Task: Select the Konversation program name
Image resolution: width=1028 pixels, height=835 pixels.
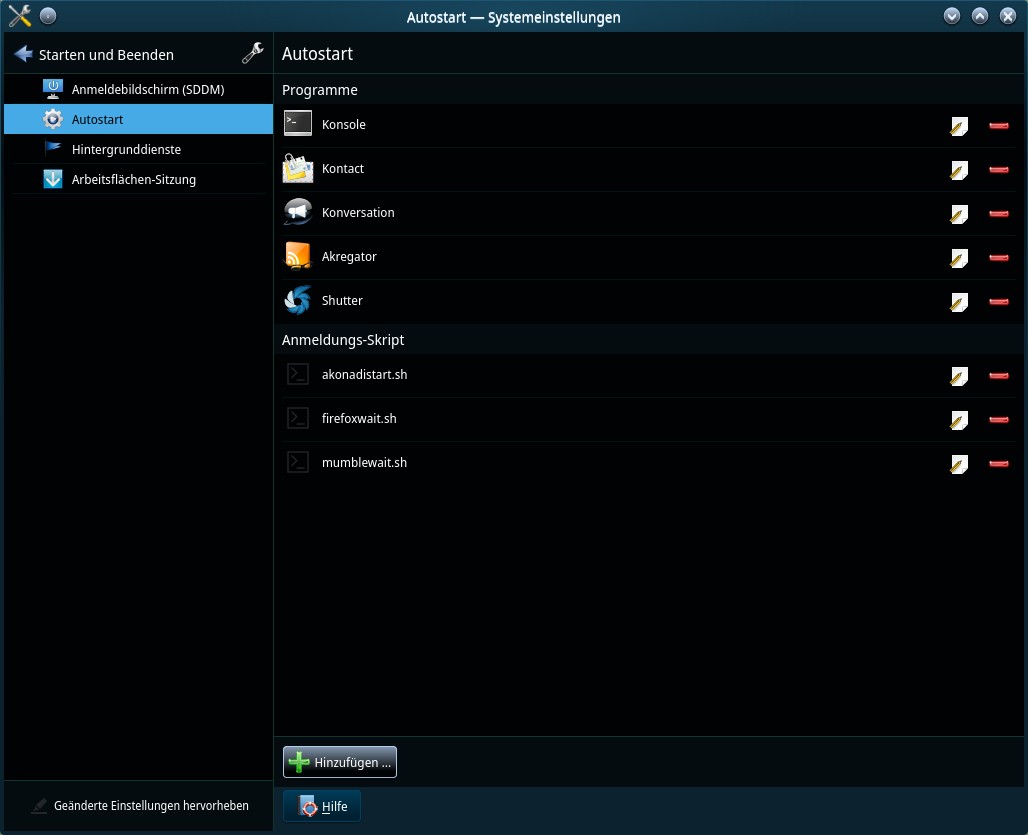Action: point(358,212)
